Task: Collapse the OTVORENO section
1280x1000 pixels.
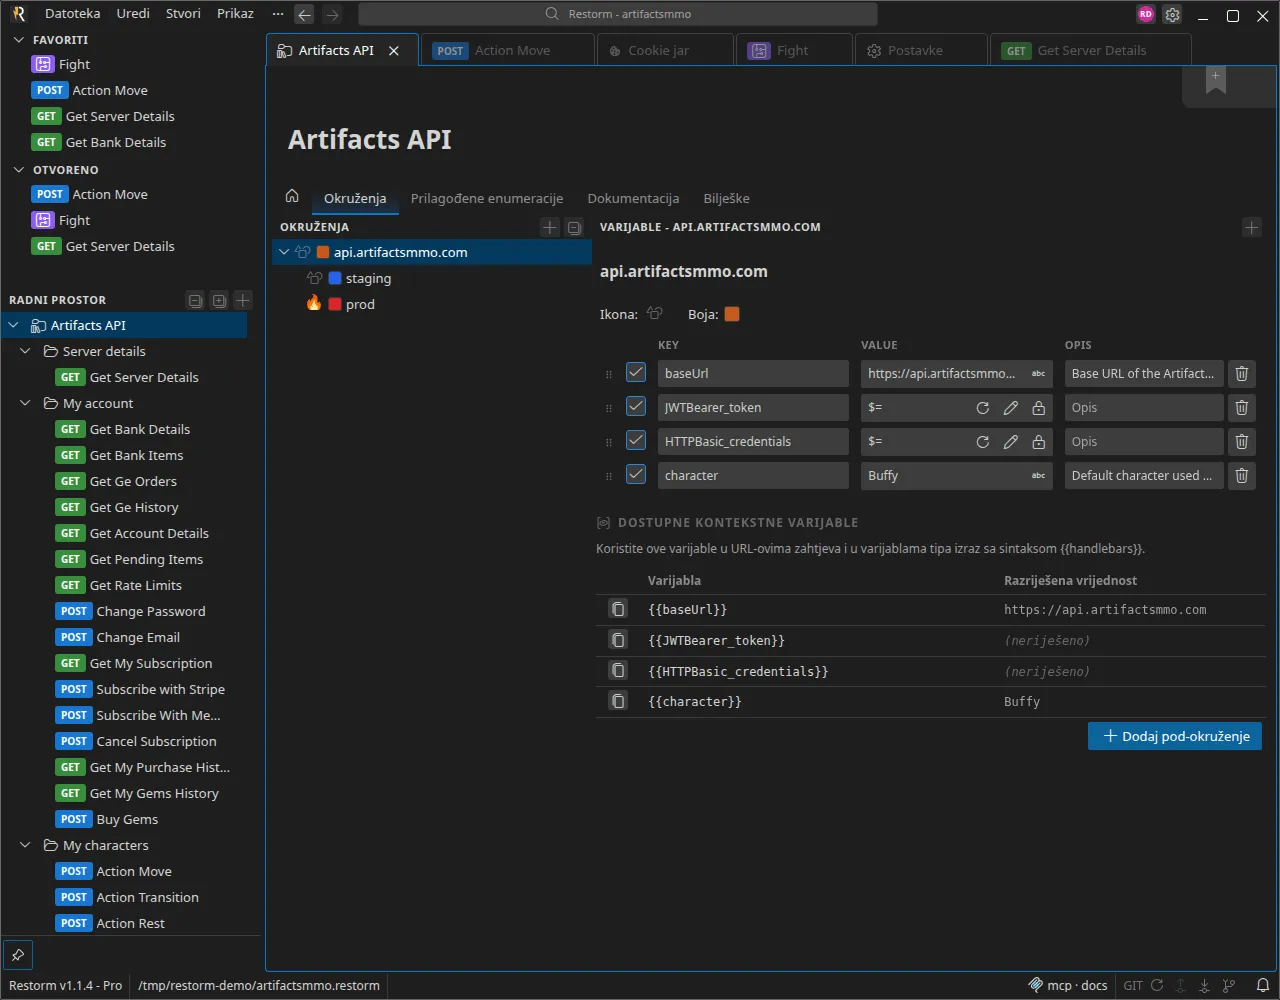Action: (x=18, y=170)
